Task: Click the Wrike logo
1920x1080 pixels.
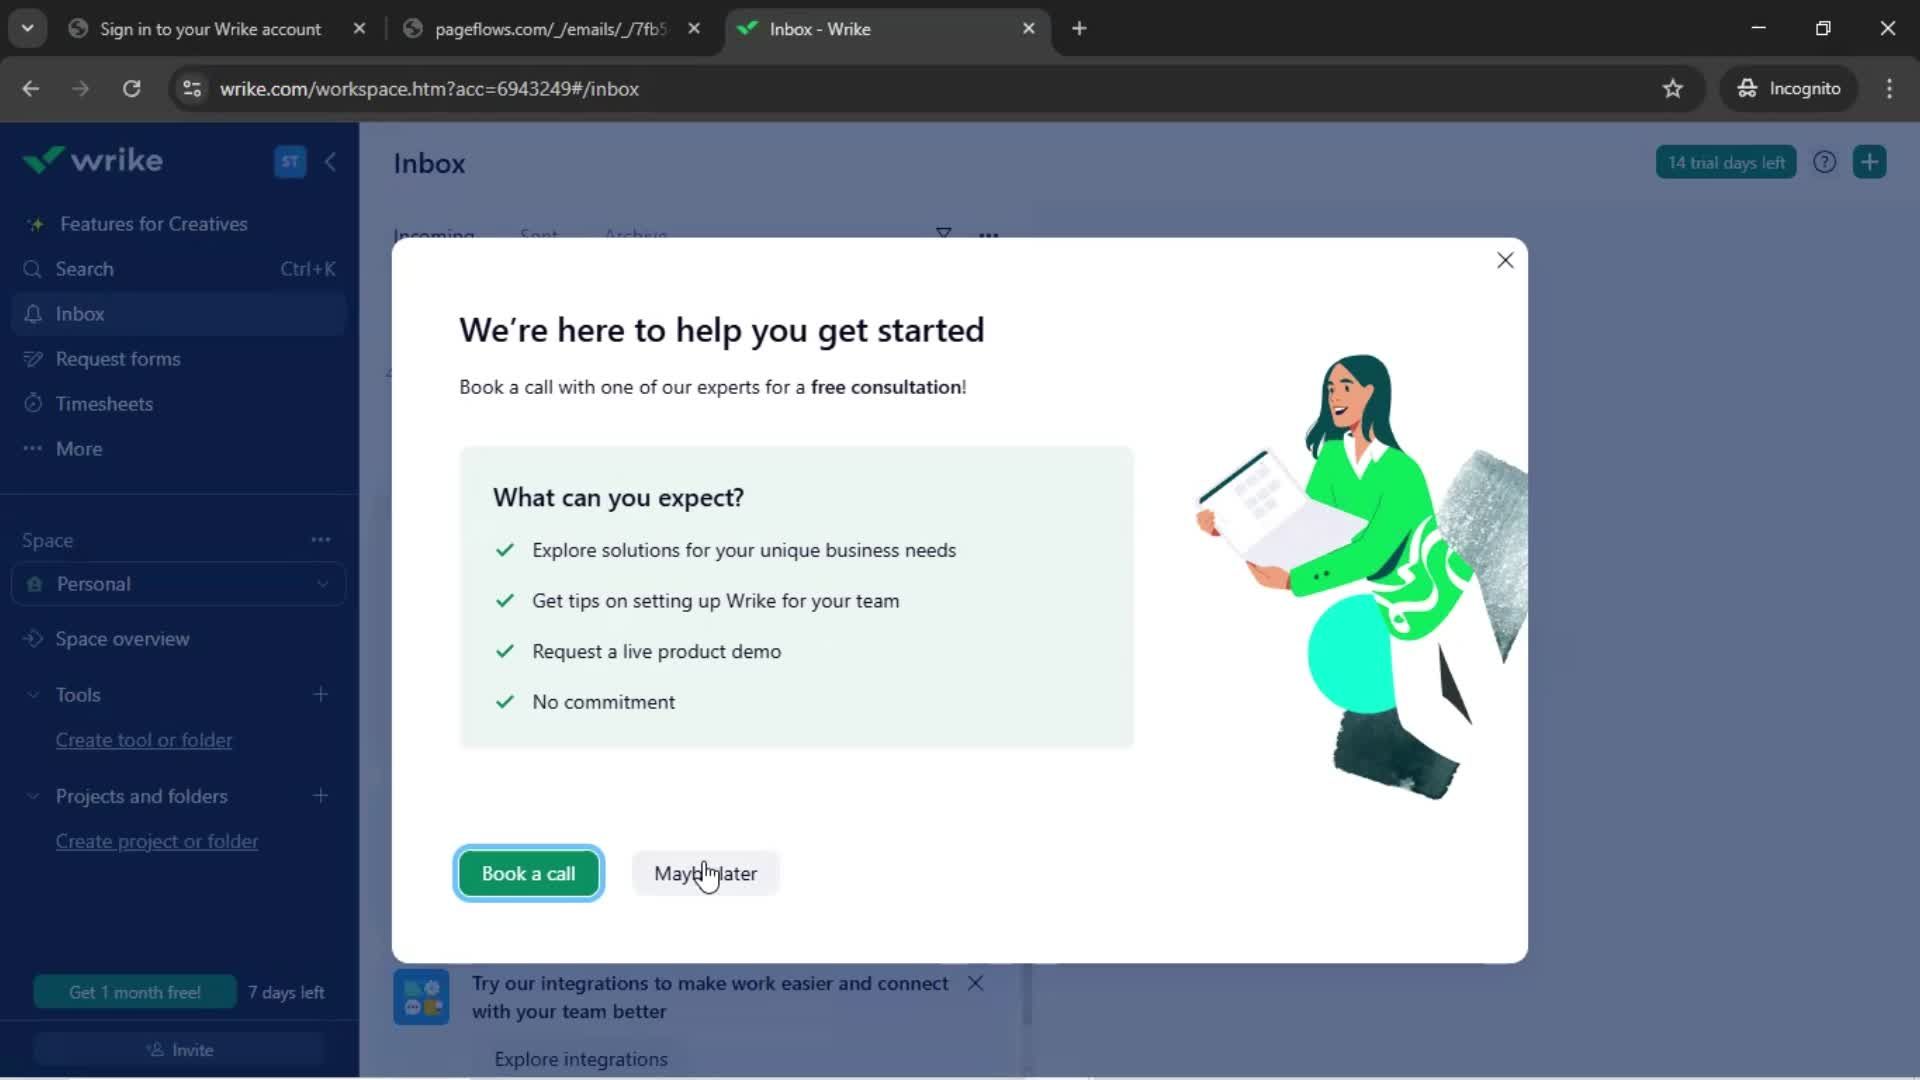Action: (92, 160)
